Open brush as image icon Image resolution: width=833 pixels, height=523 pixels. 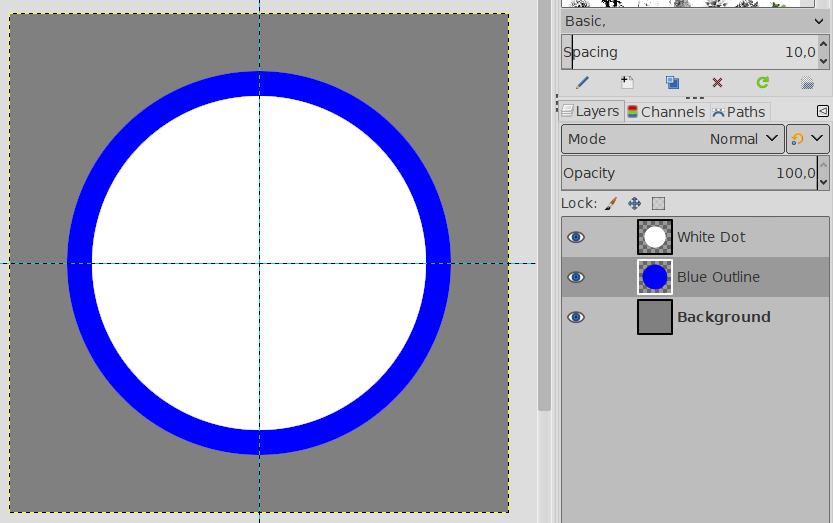coord(807,83)
